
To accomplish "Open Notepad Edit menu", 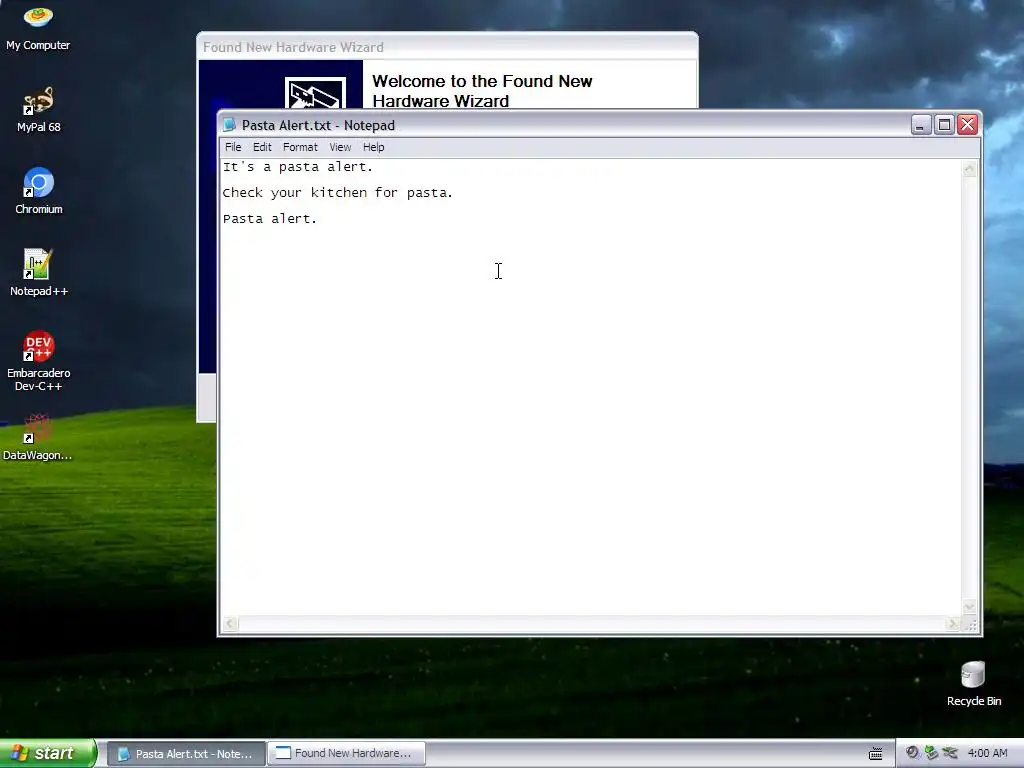I will coord(262,147).
